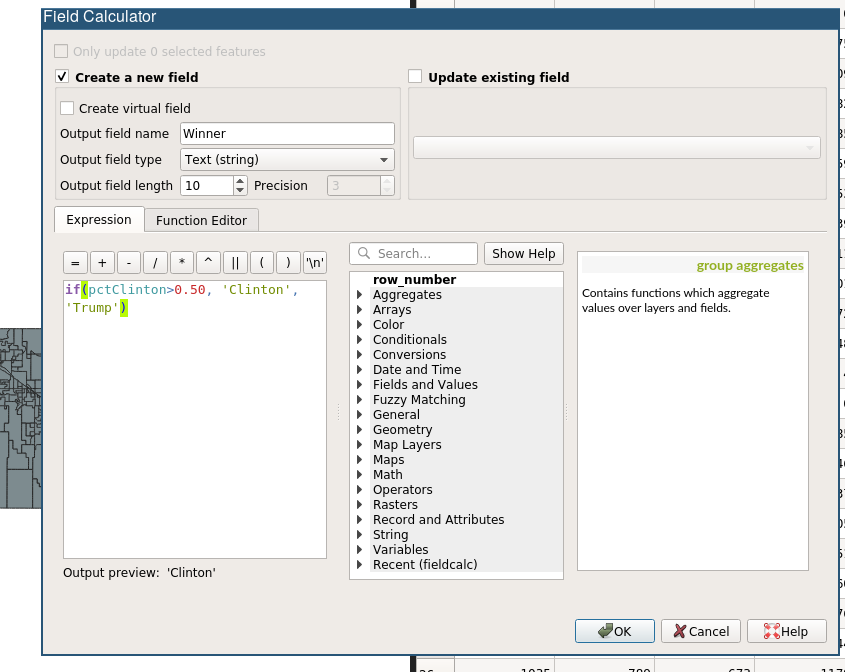Click the equals operator button
The image size is (845, 672).
pyautogui.click(x=76, y=263)
